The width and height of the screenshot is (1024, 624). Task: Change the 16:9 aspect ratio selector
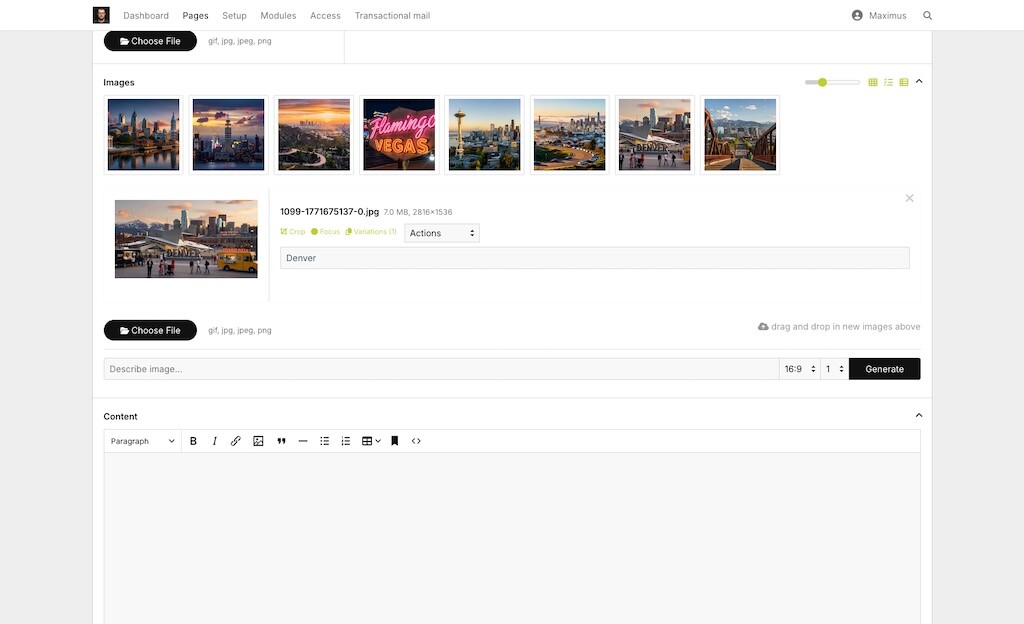799,369
